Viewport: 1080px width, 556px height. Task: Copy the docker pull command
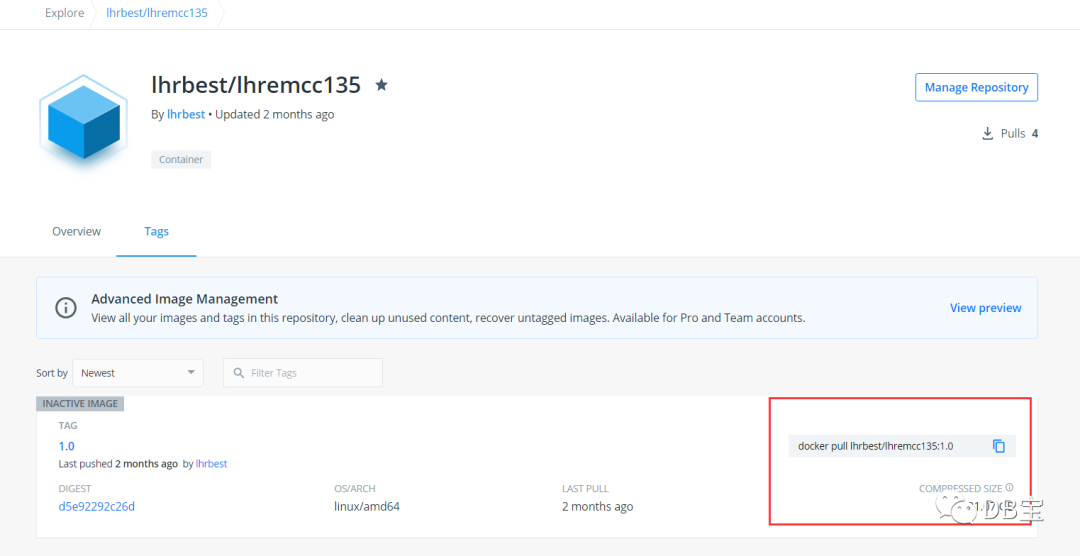(998, 446)
